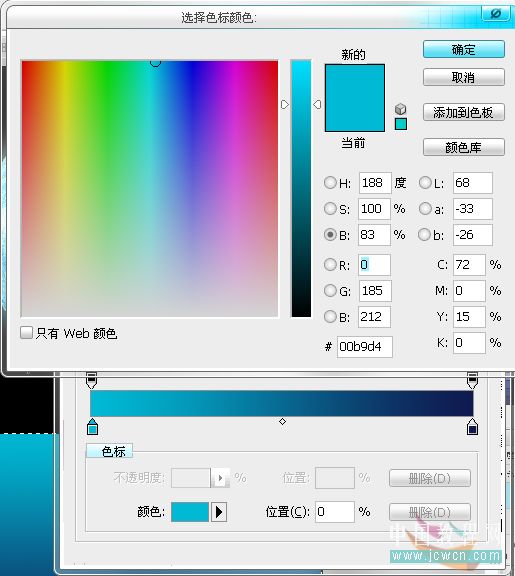Click the 颜色库 button
The image size is (515, 576).
(x=464, y=147)
